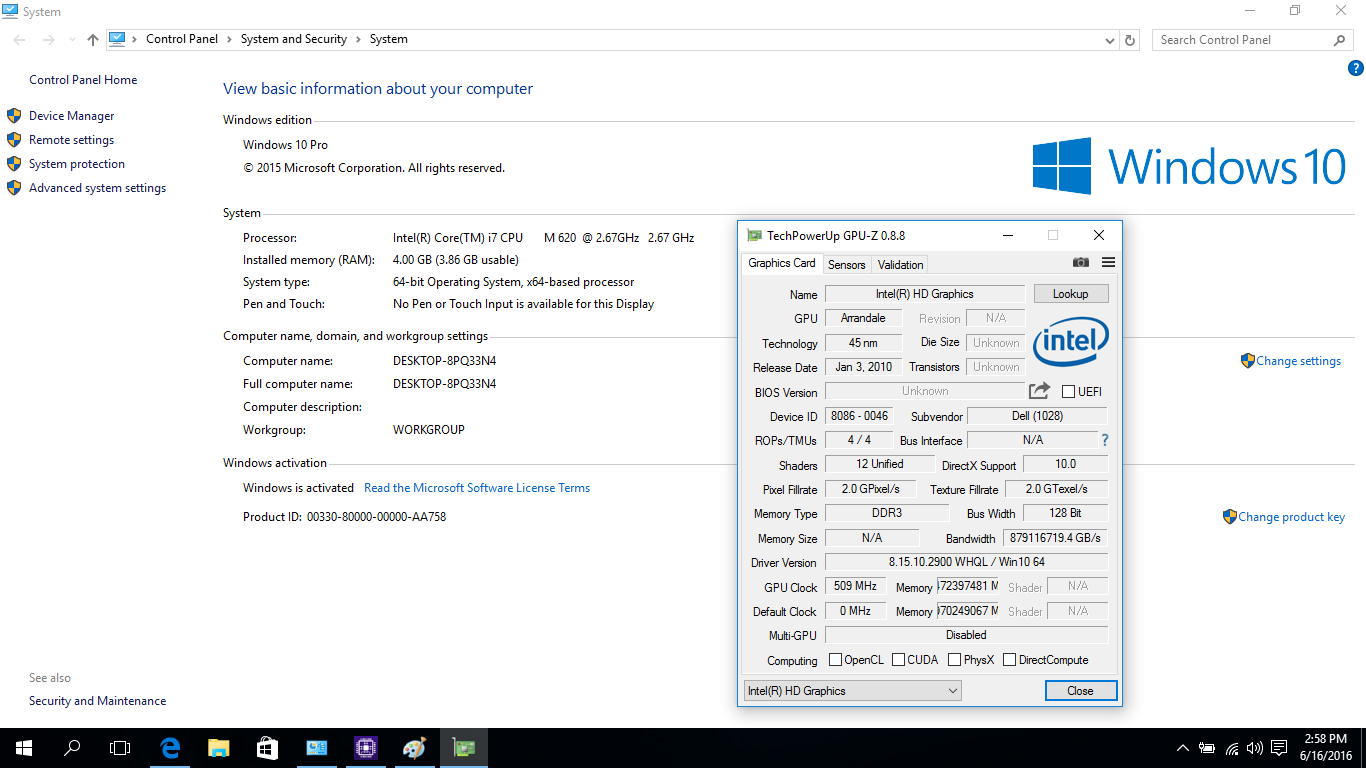Screen dimensions: 1366x768
Task: Click the Device ID value 8086 - 0046
Action: [x=859, y=416]
